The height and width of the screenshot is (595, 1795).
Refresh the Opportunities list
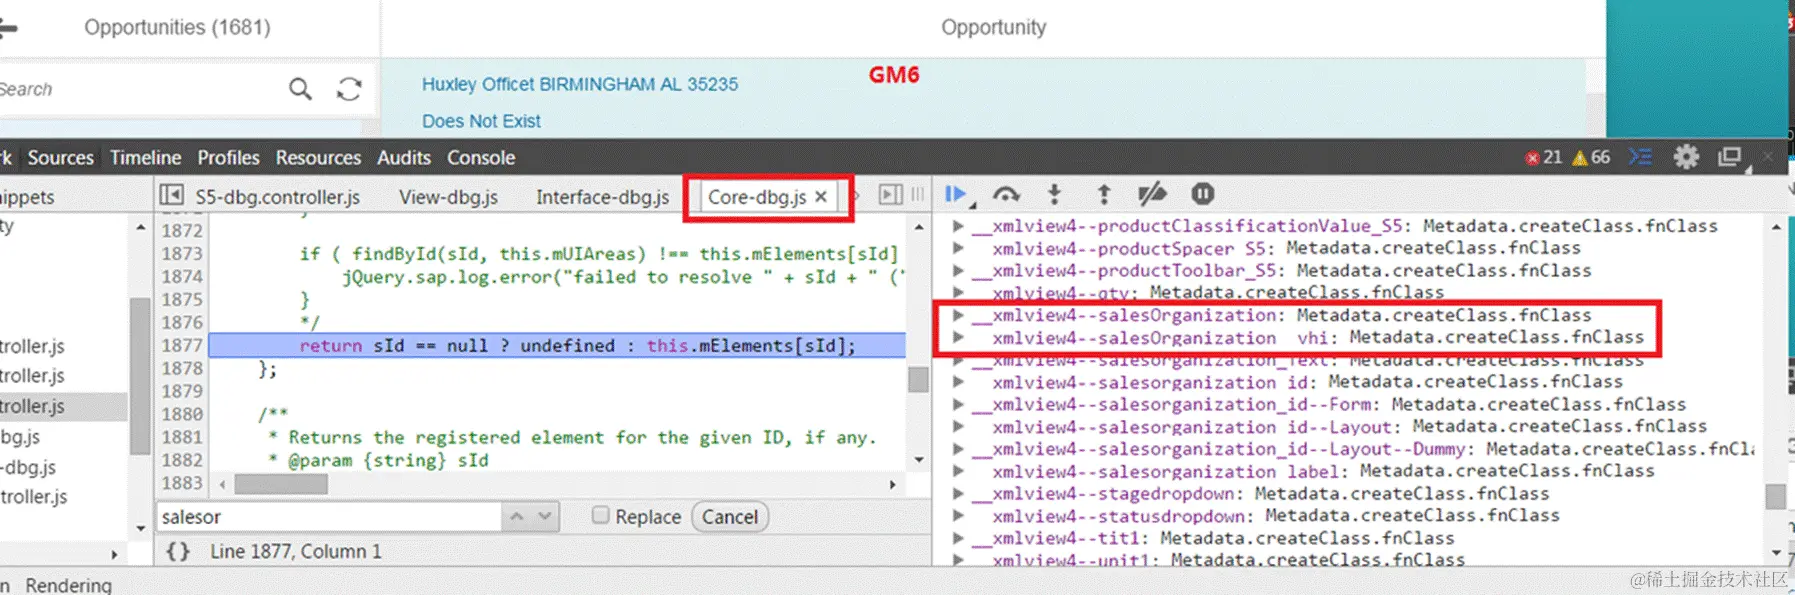coord(349,89)
